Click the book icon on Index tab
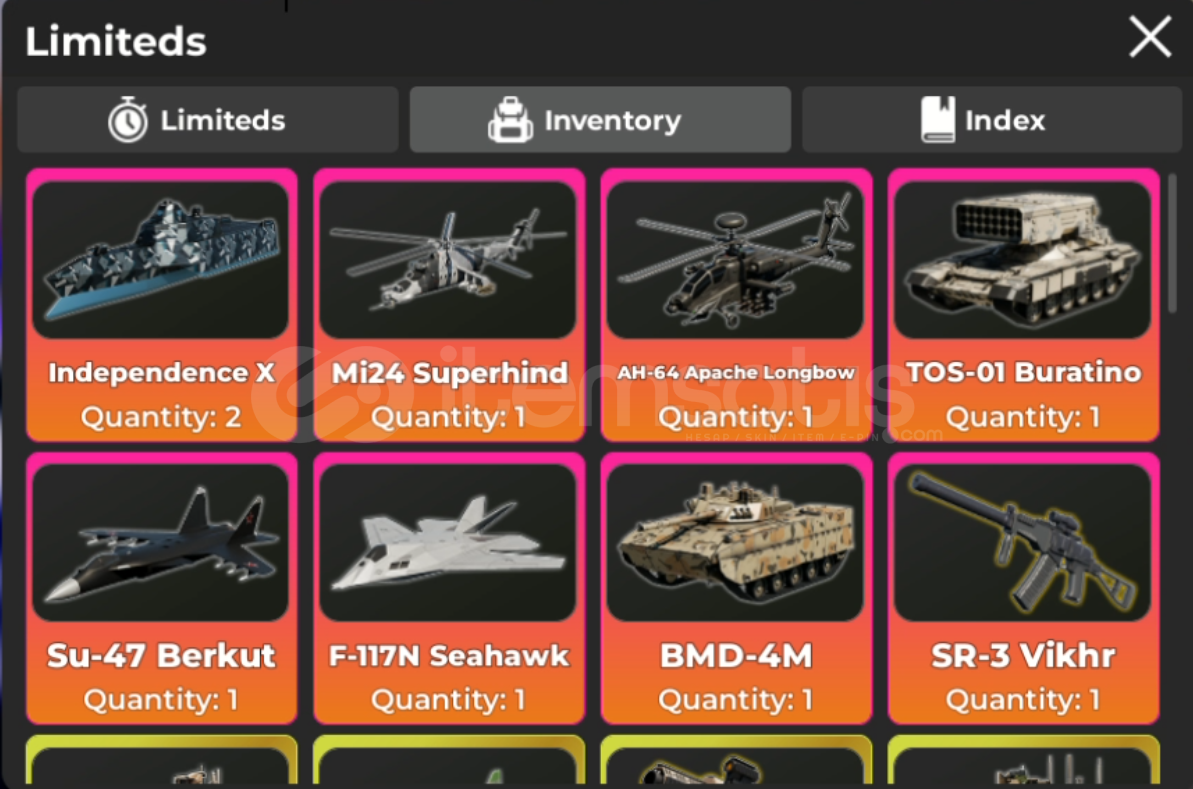The image size is (1193, 789). pyautogui.click(x=937, y=119)
